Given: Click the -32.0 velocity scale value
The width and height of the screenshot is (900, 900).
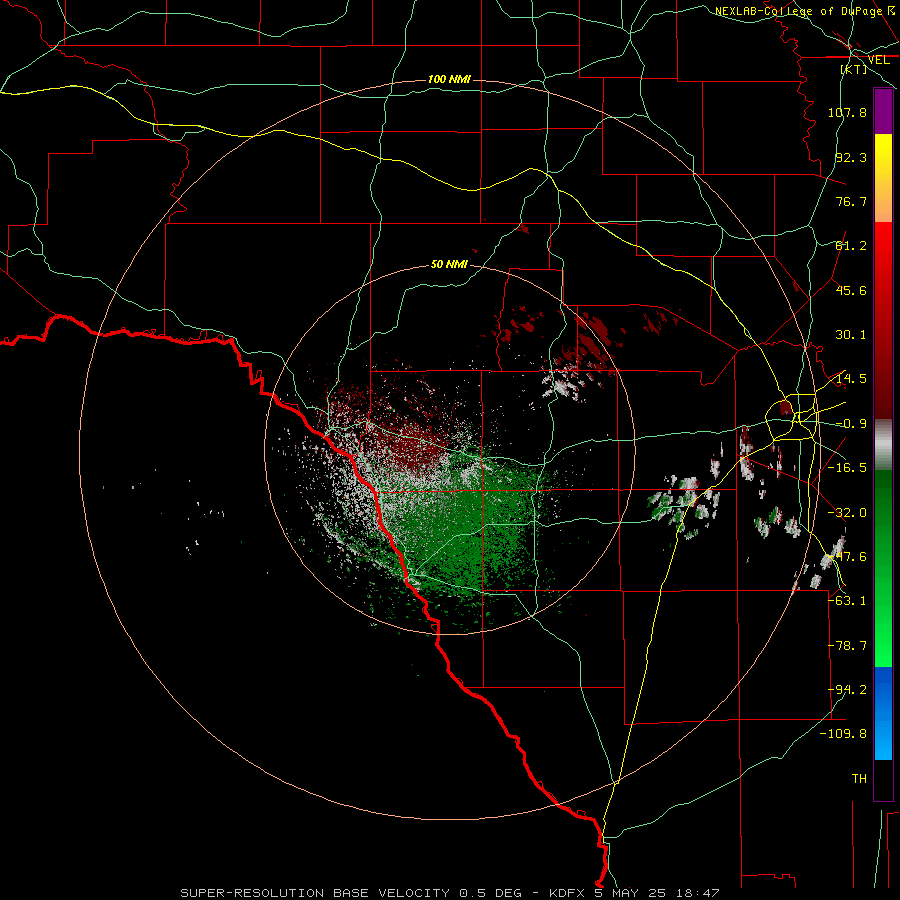Looking at the screenshot, I should [x=847, y=513].
